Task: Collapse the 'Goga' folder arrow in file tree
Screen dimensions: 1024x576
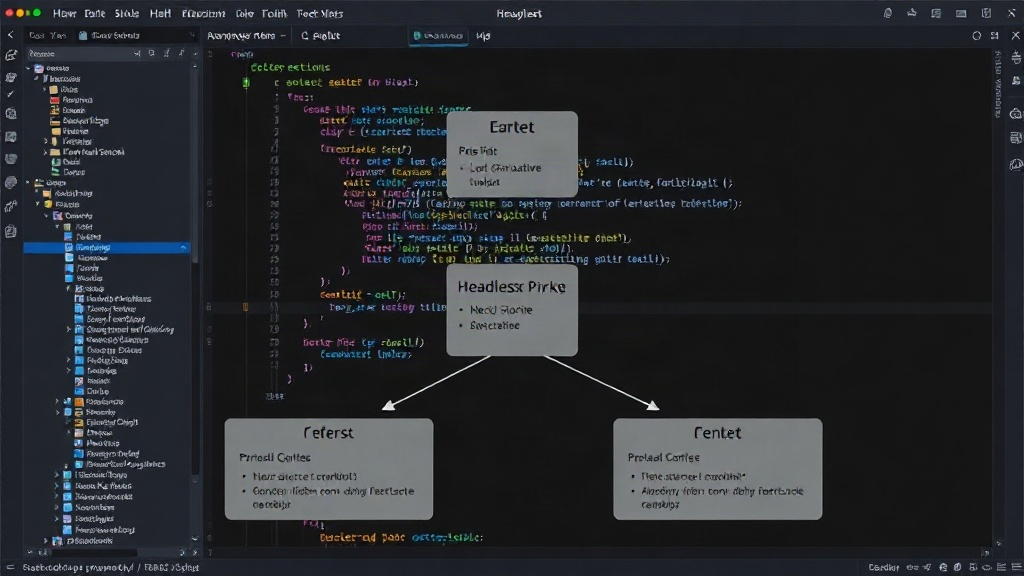Action: pos(29,183)
